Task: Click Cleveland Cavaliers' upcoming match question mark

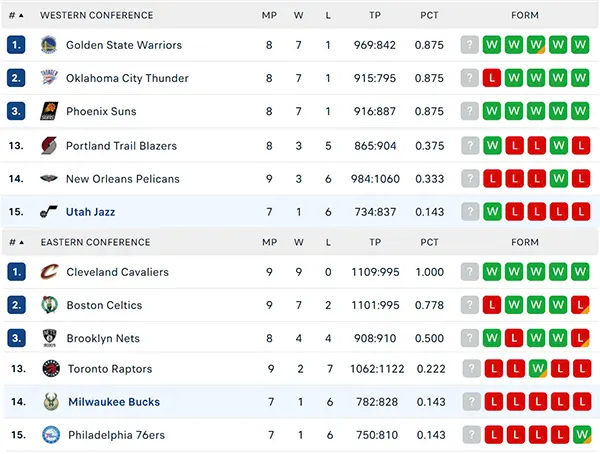Action: (470, 272)
